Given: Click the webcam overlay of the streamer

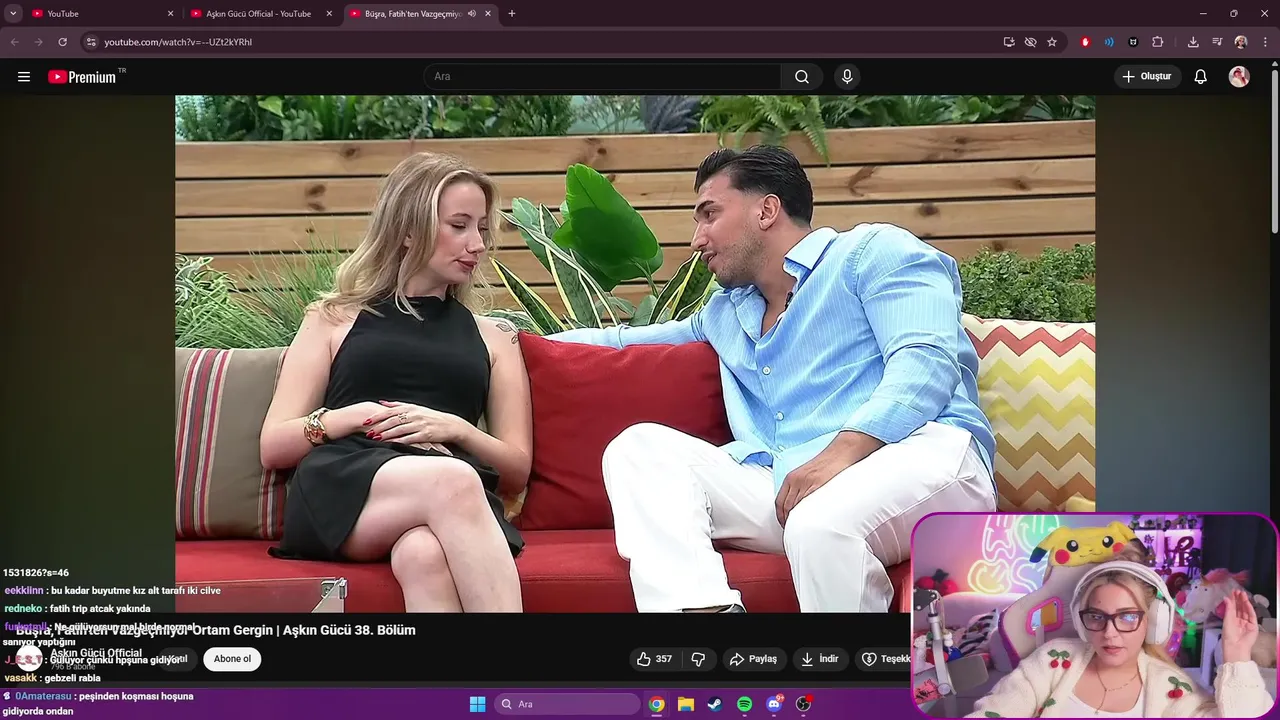Looking at the screenshot, I should tap(1095, 616).
